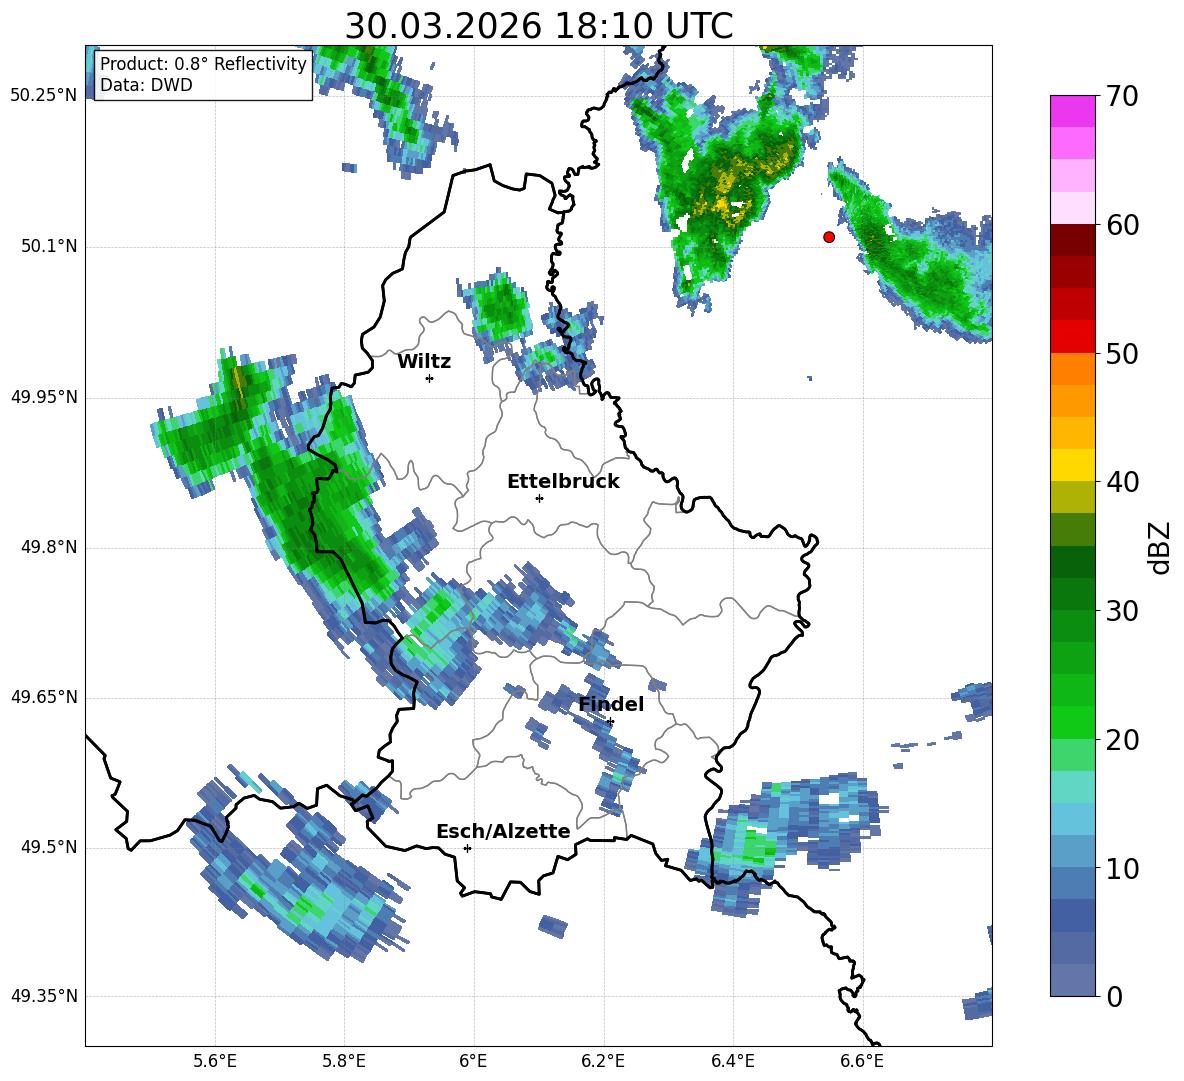Click the Ettelbruck station label
Viewport: 1184px width, 1081px height.
pos(563,482)
